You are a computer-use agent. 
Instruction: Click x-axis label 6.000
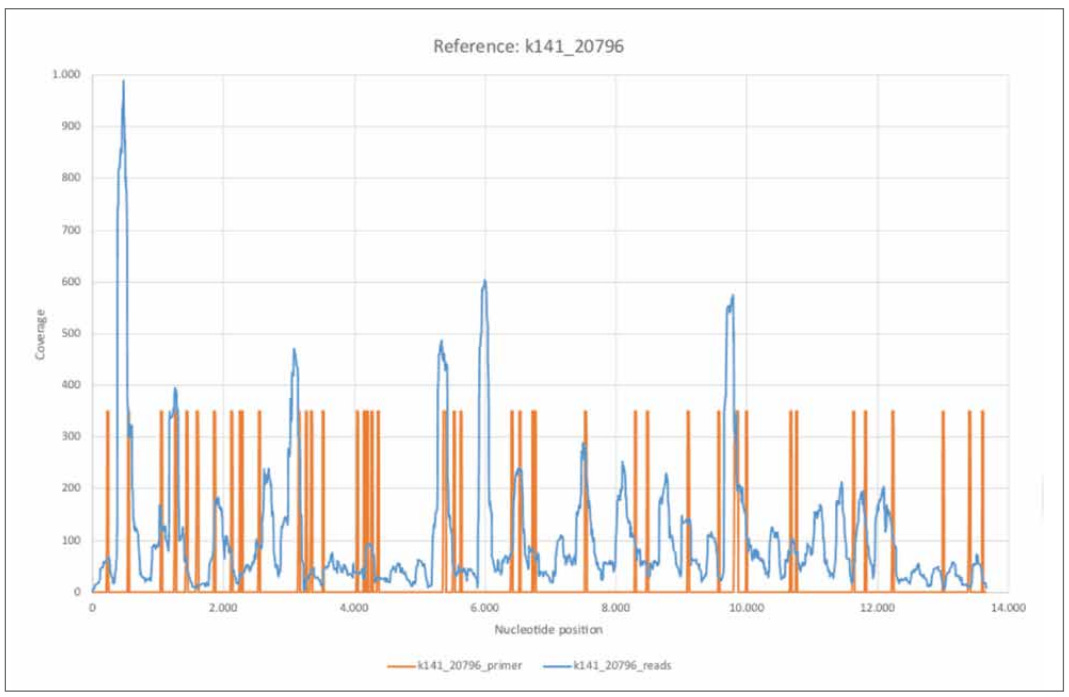(x=485, y=608)
